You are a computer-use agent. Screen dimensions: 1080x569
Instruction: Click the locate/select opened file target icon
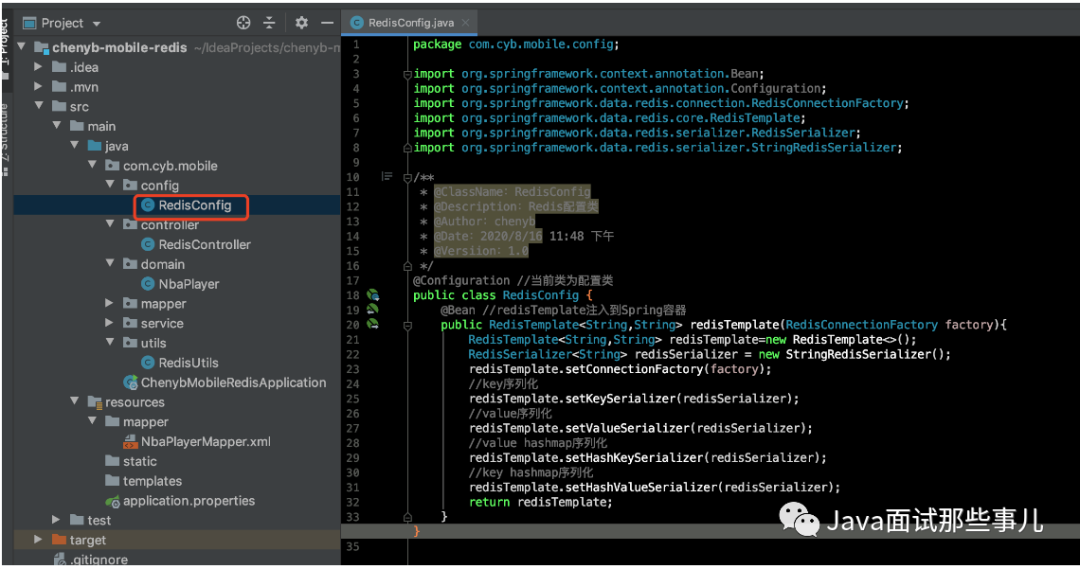(x=243, y=23)
